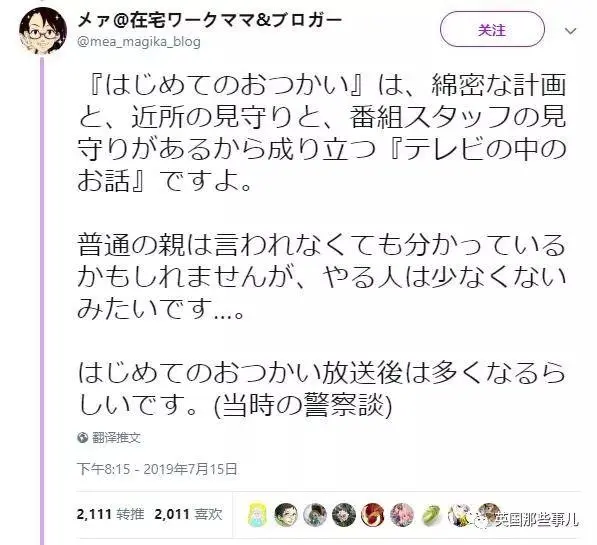Screen dimensions: 597x545
Task: Open the liker avatar of a smiling man with glasses
Action: tap(286, 515)
